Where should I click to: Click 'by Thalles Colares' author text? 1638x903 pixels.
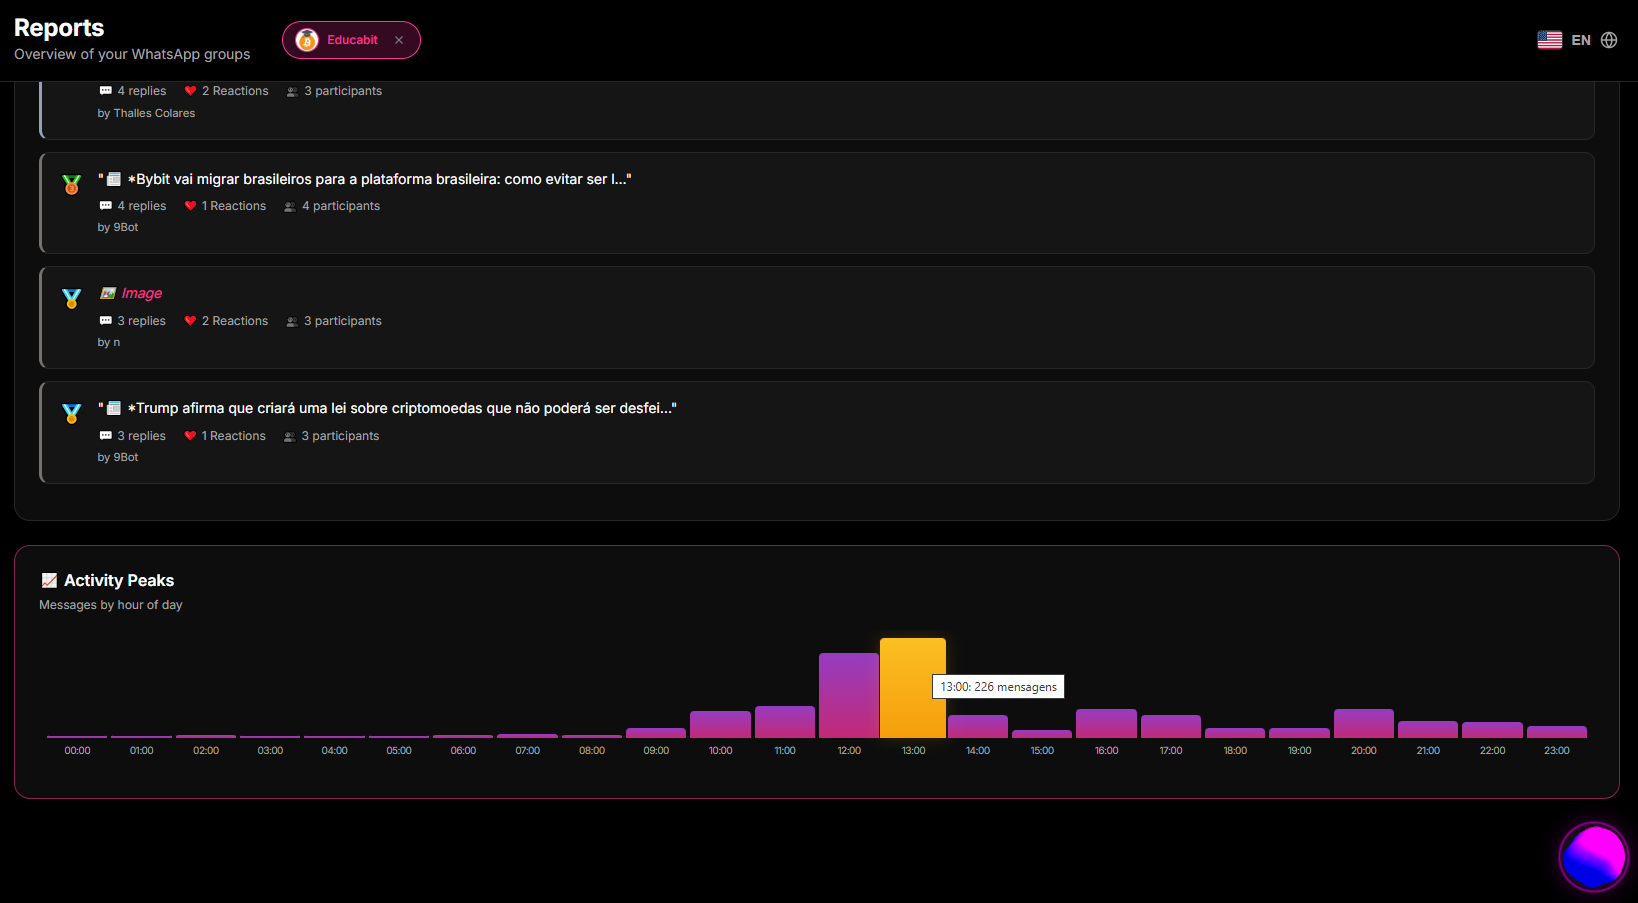146,113
